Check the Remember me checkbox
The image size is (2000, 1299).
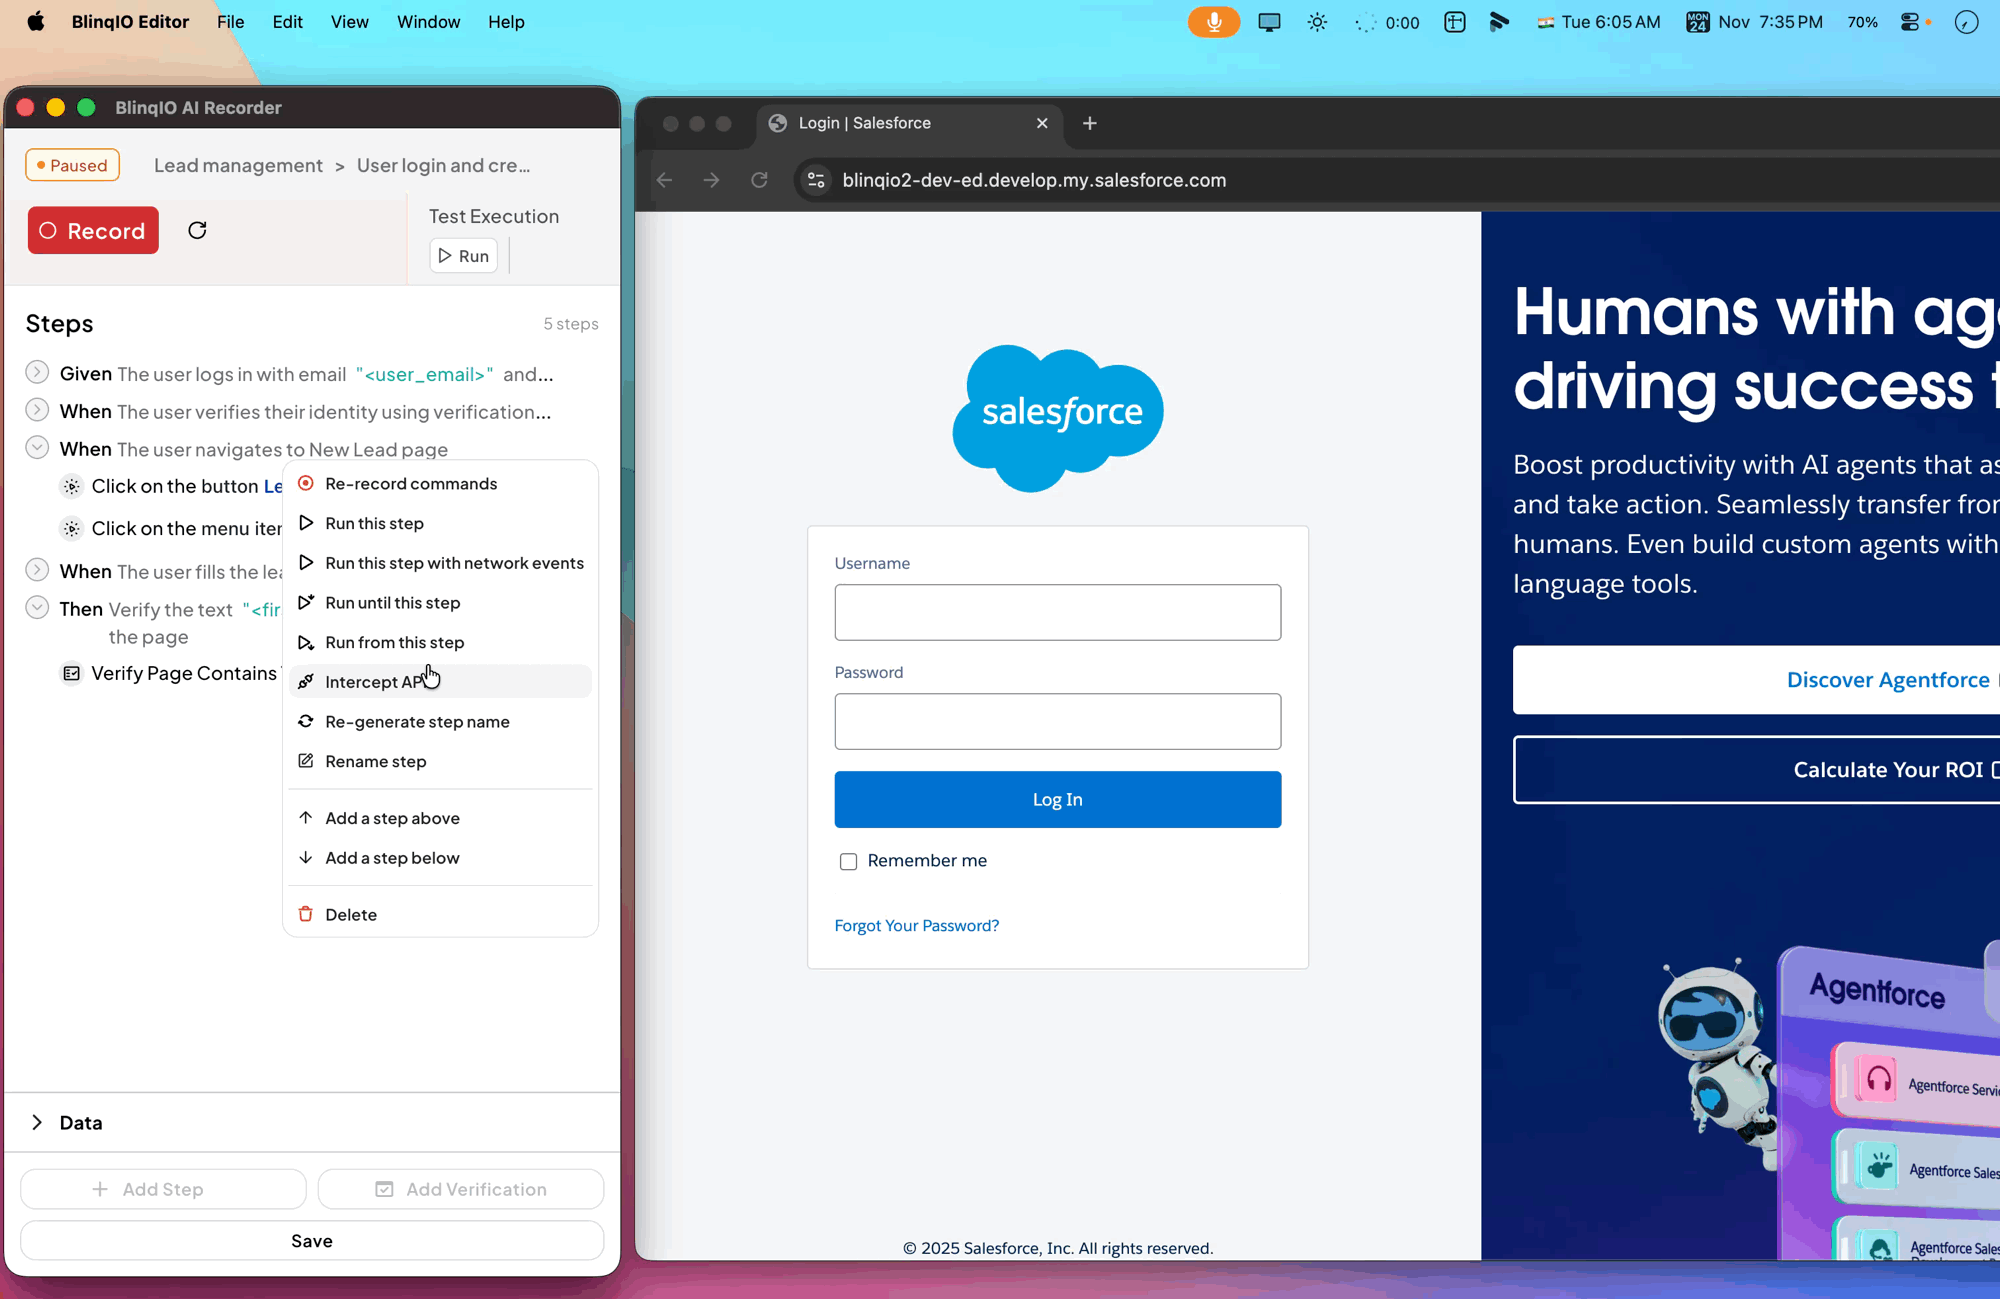click(848, 861)
